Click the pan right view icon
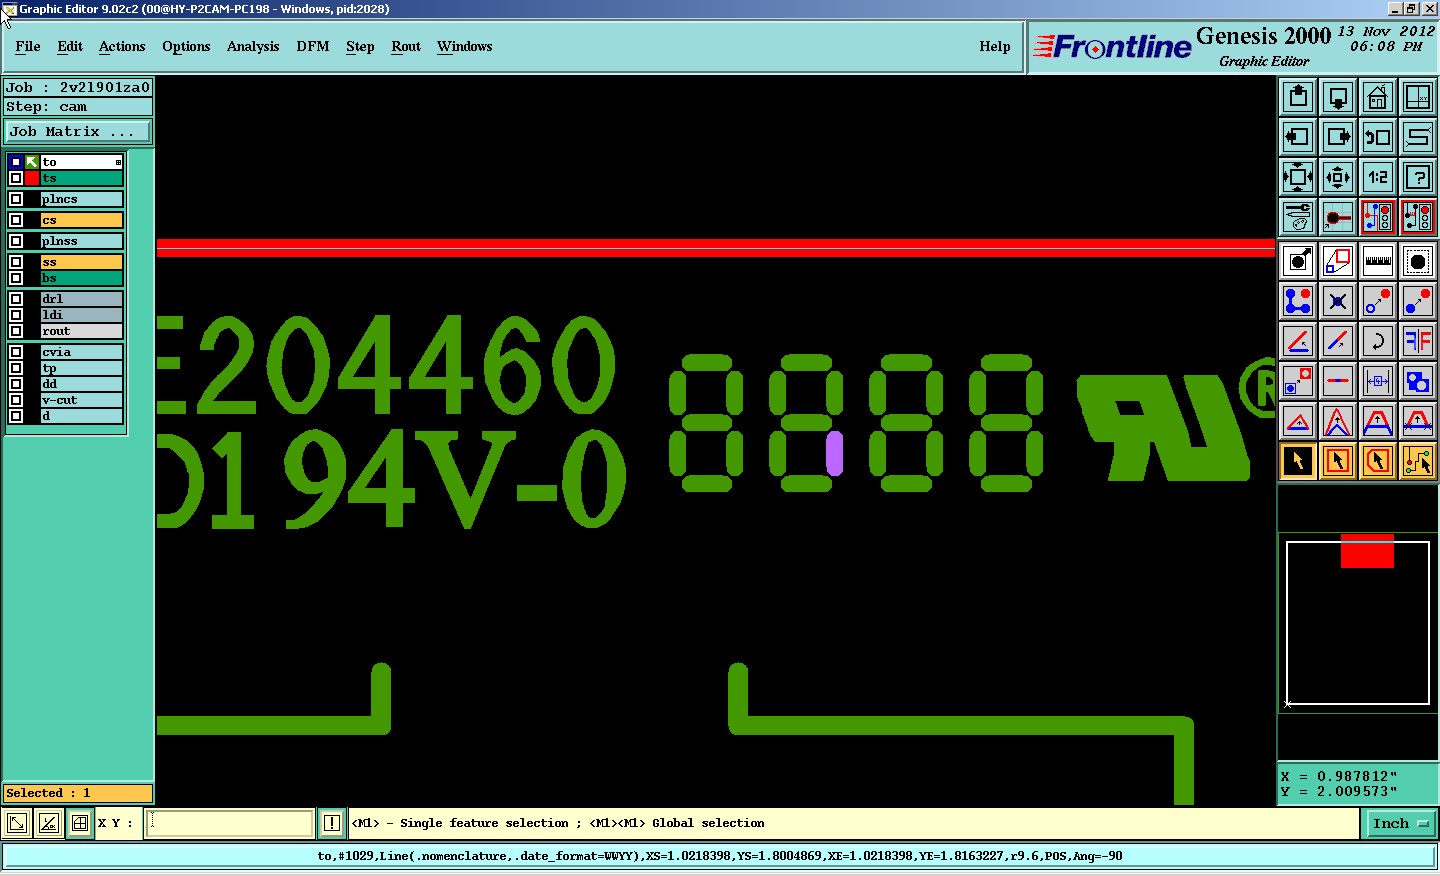The width and height of the screenshot is (1440, 876). coord(1338,137)
